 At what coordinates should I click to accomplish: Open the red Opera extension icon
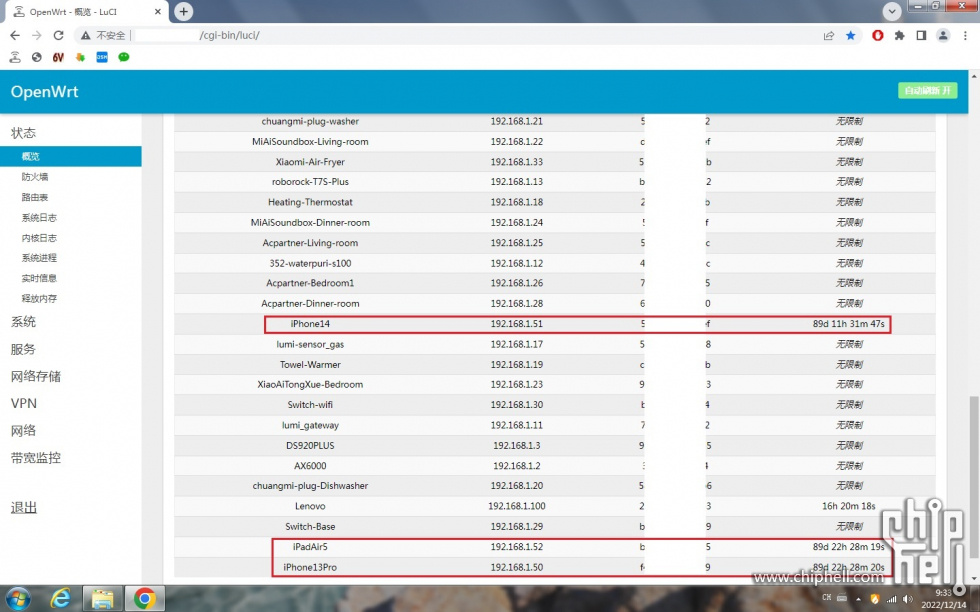[878, 36]
